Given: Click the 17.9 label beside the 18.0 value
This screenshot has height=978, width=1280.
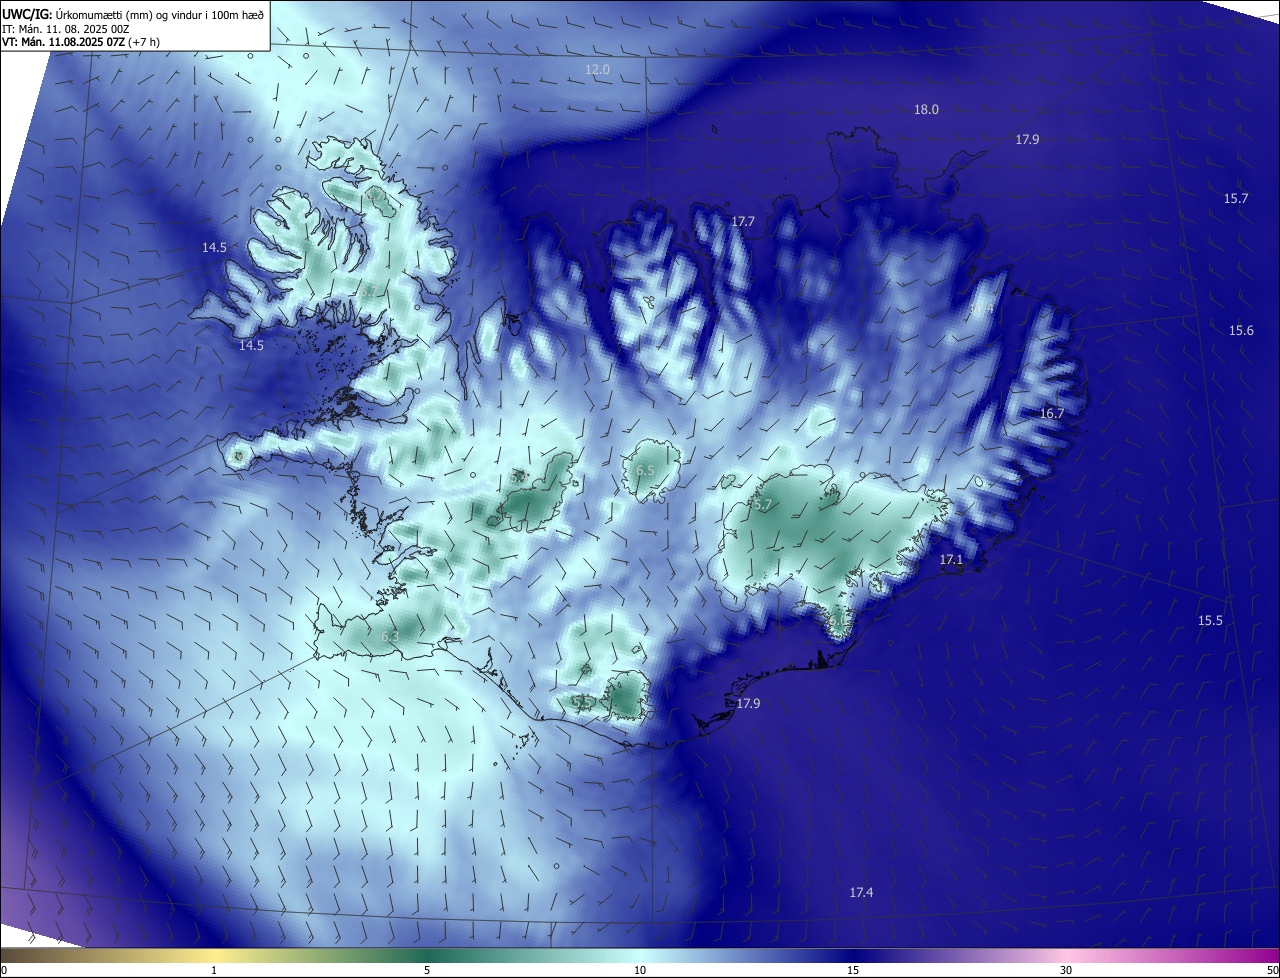Looking at the screenshot, I should click(x=1027, y=140).
